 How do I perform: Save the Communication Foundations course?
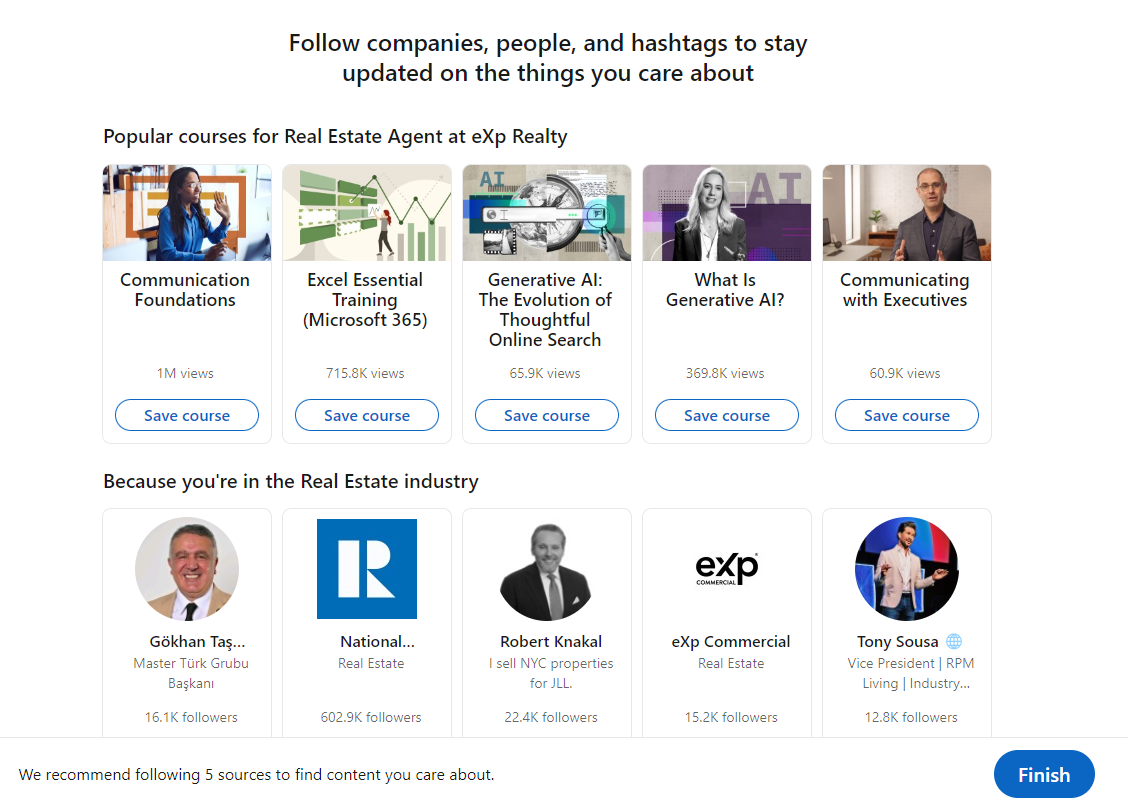click(187, 415)
